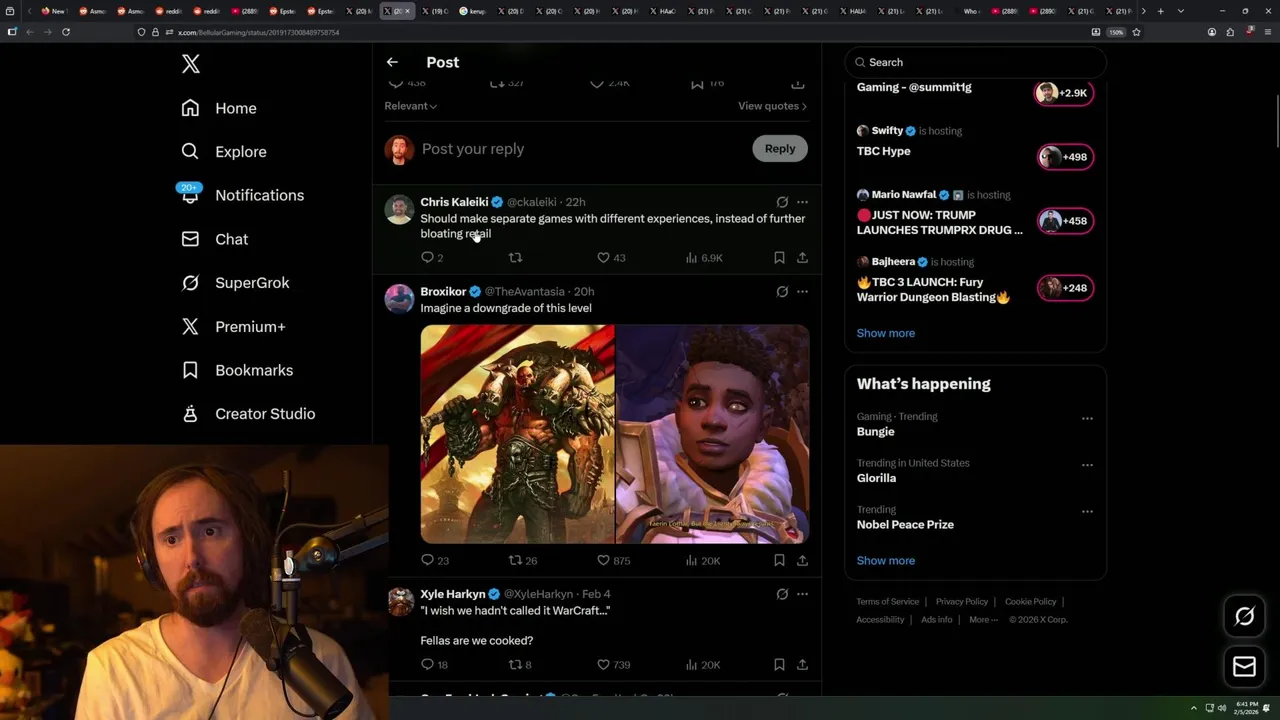Open Premium+ in sidebar
Screen dimensions: 1280x720
pos(233,326)
